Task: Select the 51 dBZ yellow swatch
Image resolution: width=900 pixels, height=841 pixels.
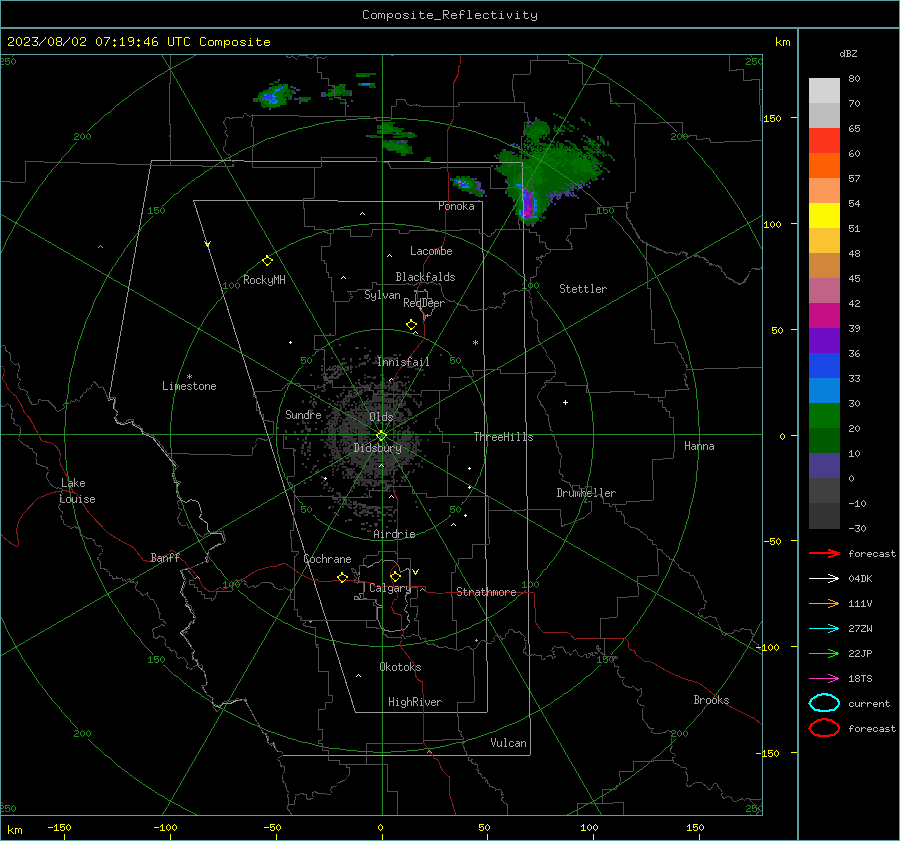Action: pos(824,215)
